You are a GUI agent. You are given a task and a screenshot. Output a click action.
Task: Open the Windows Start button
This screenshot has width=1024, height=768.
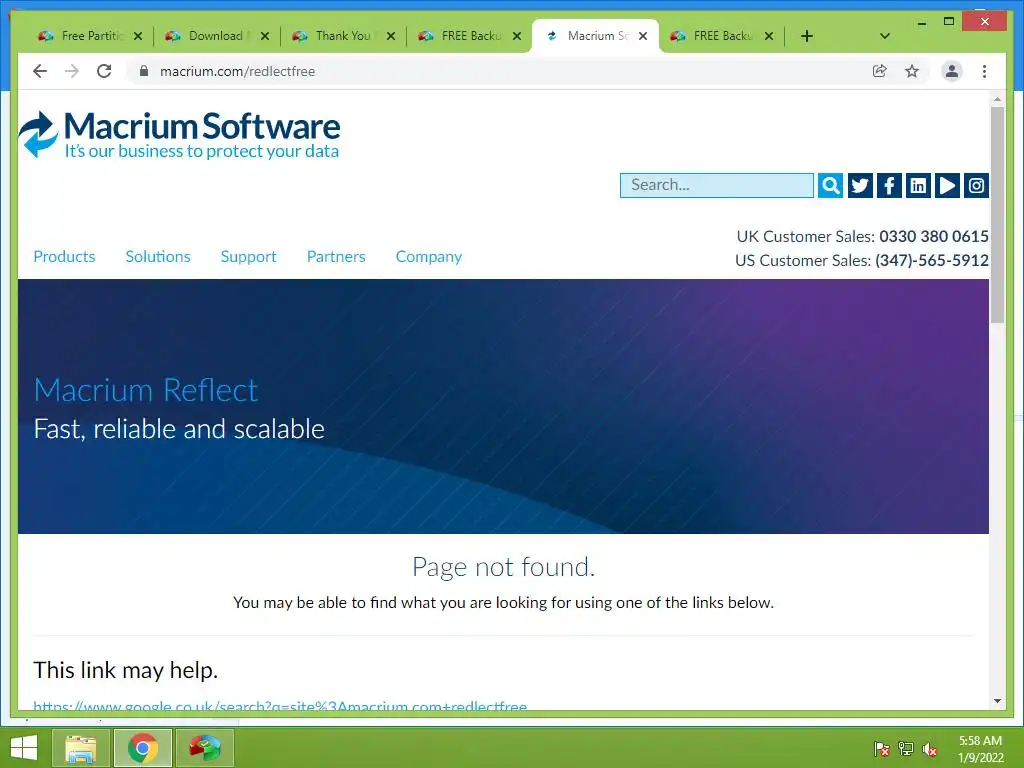pos(24,748)
